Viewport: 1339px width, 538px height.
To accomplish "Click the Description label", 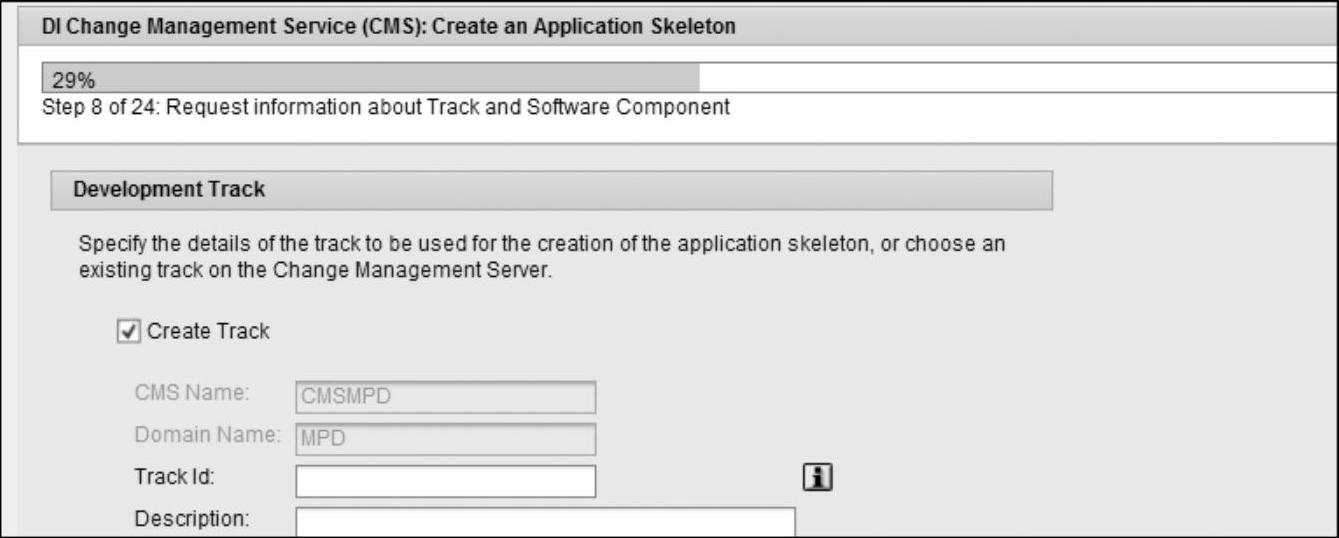I will coord(191,518).
